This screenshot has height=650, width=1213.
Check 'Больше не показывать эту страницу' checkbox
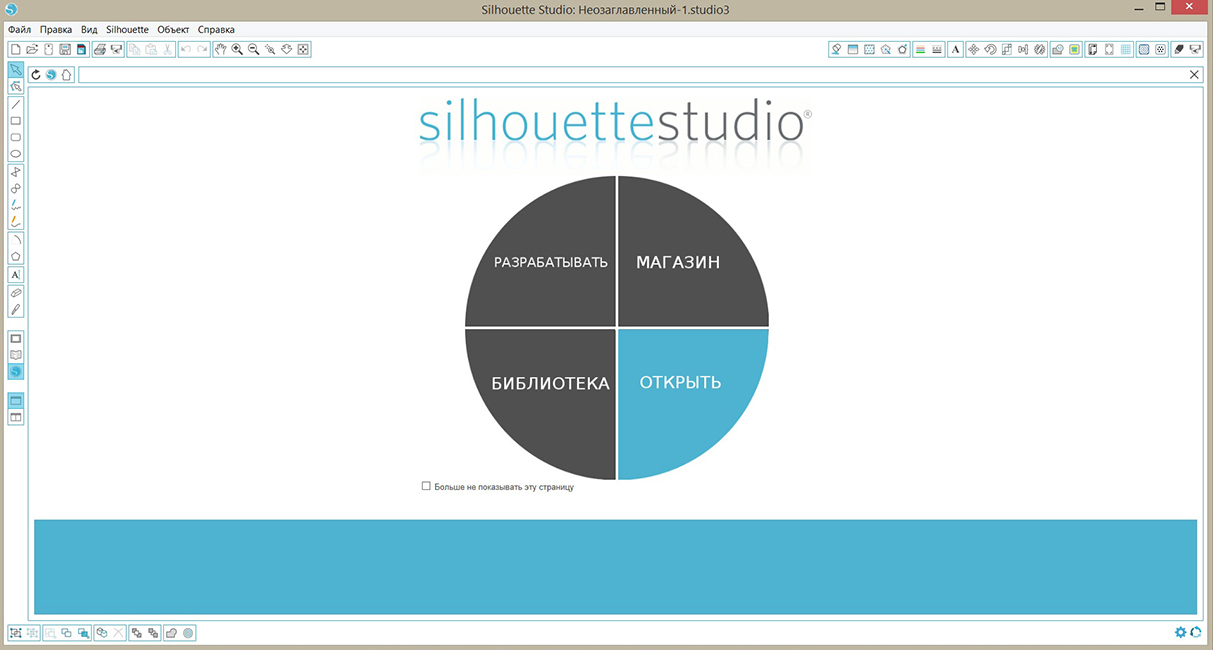426,486
